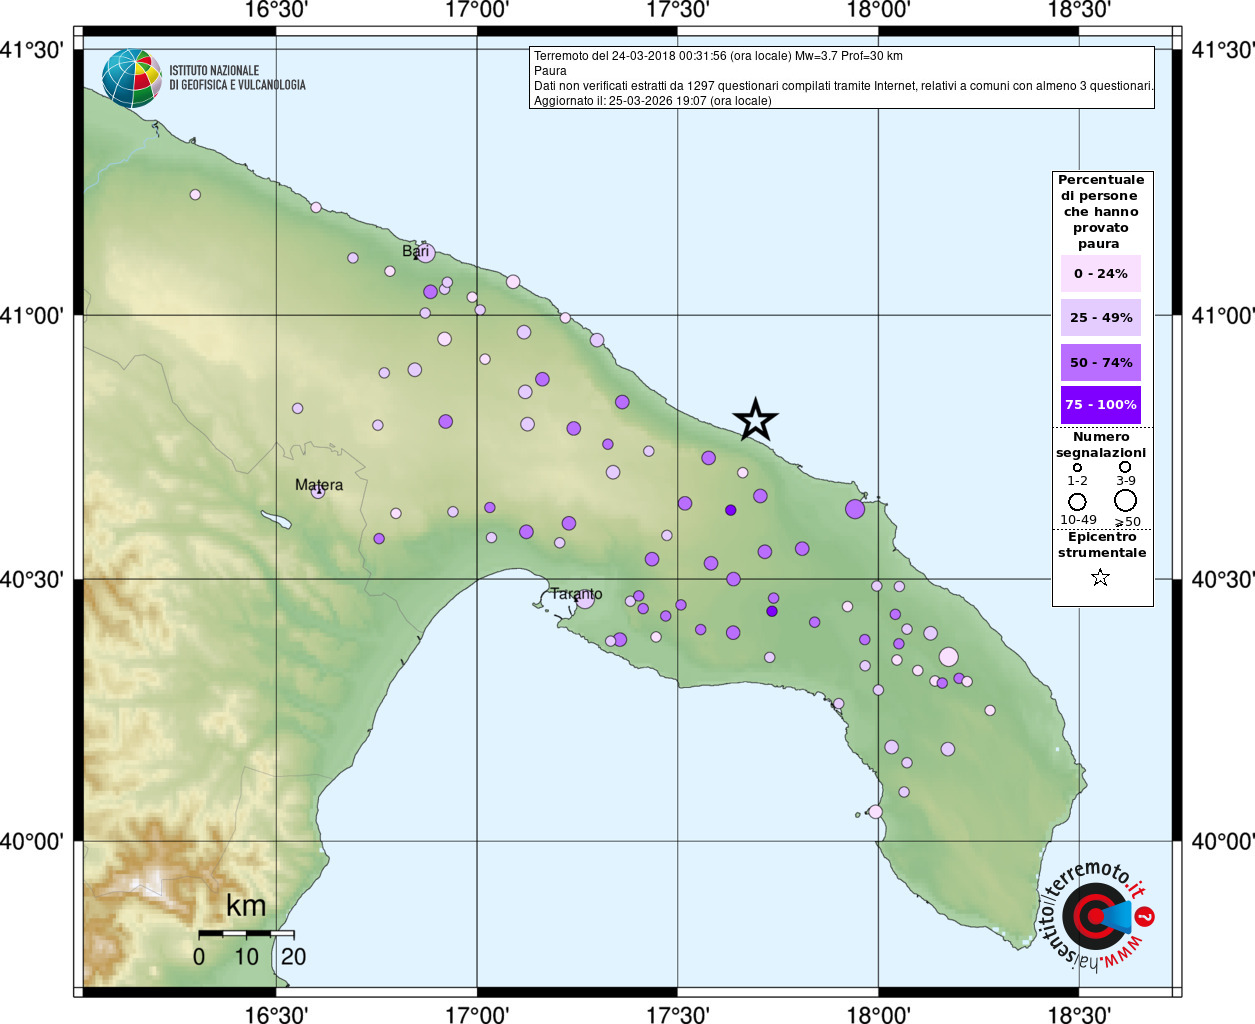
Task: Click the 50 - 74% legend color swatch
Action: pos(1100,362)
